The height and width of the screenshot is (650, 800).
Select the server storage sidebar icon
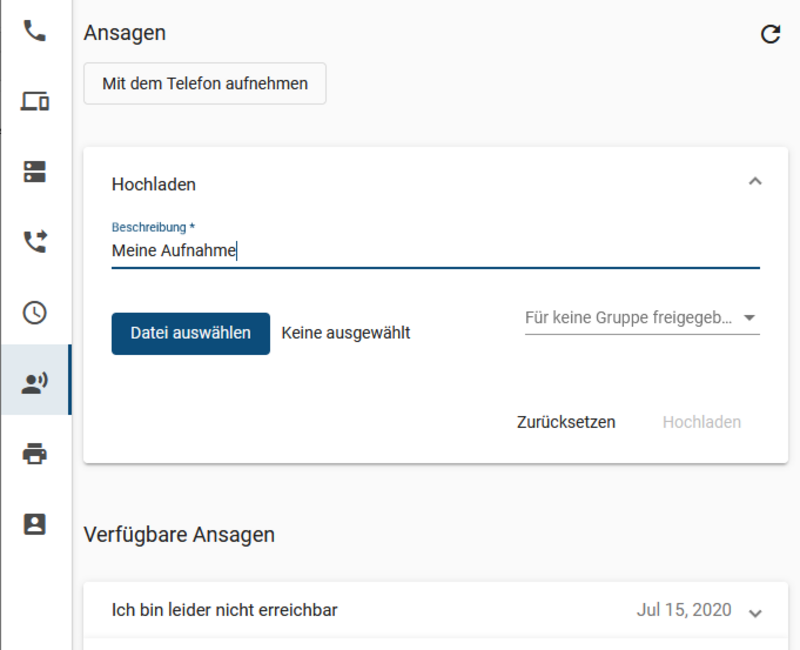coord(35,171)
